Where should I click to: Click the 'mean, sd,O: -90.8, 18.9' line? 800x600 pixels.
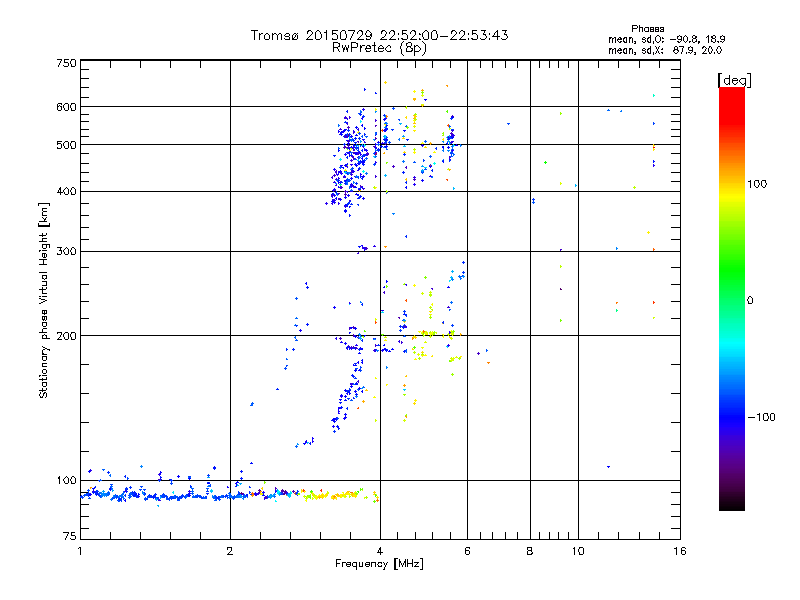pyautogui.click(x=666, y=39)
